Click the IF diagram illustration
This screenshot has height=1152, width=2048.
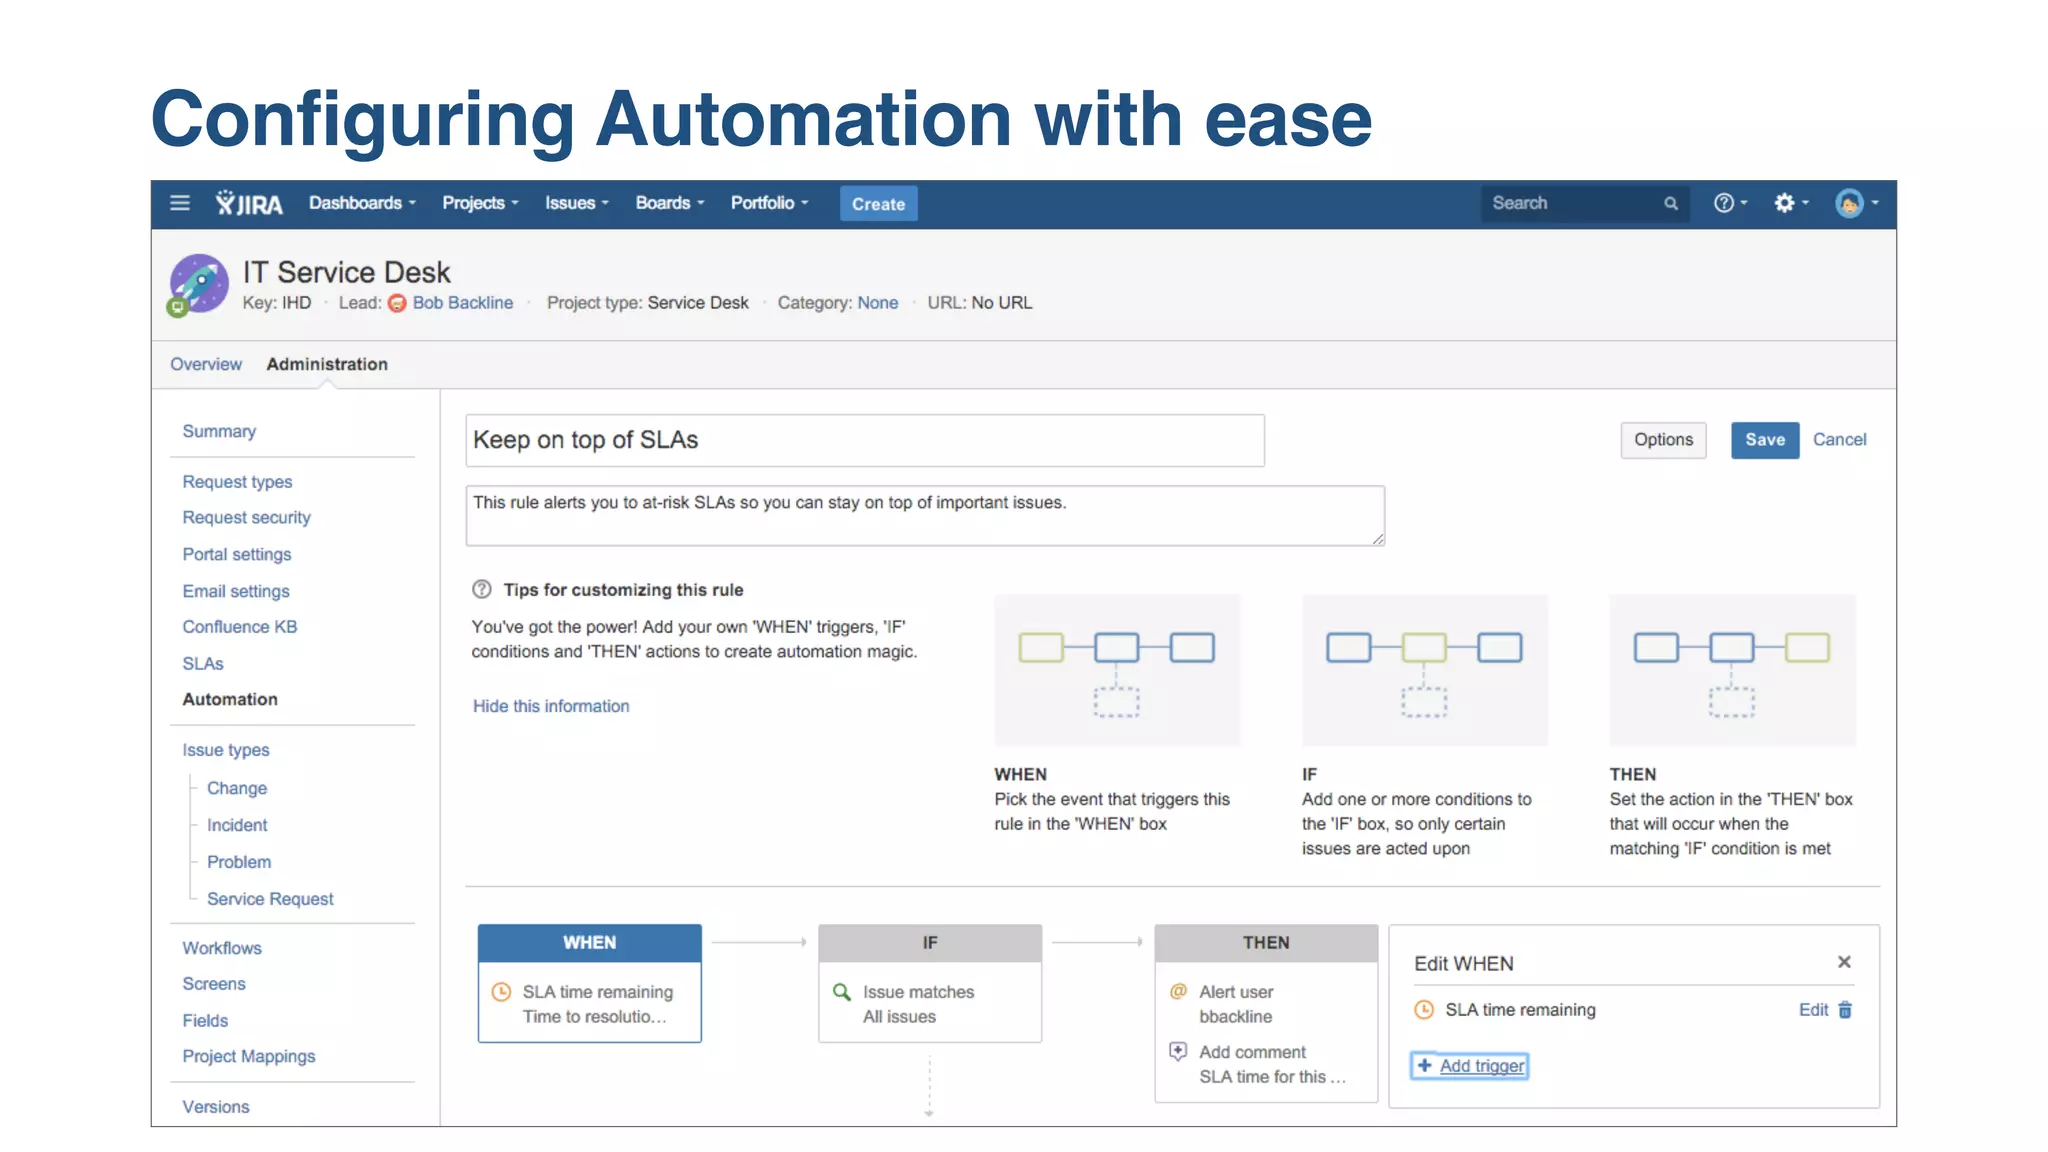point(1424,670)
